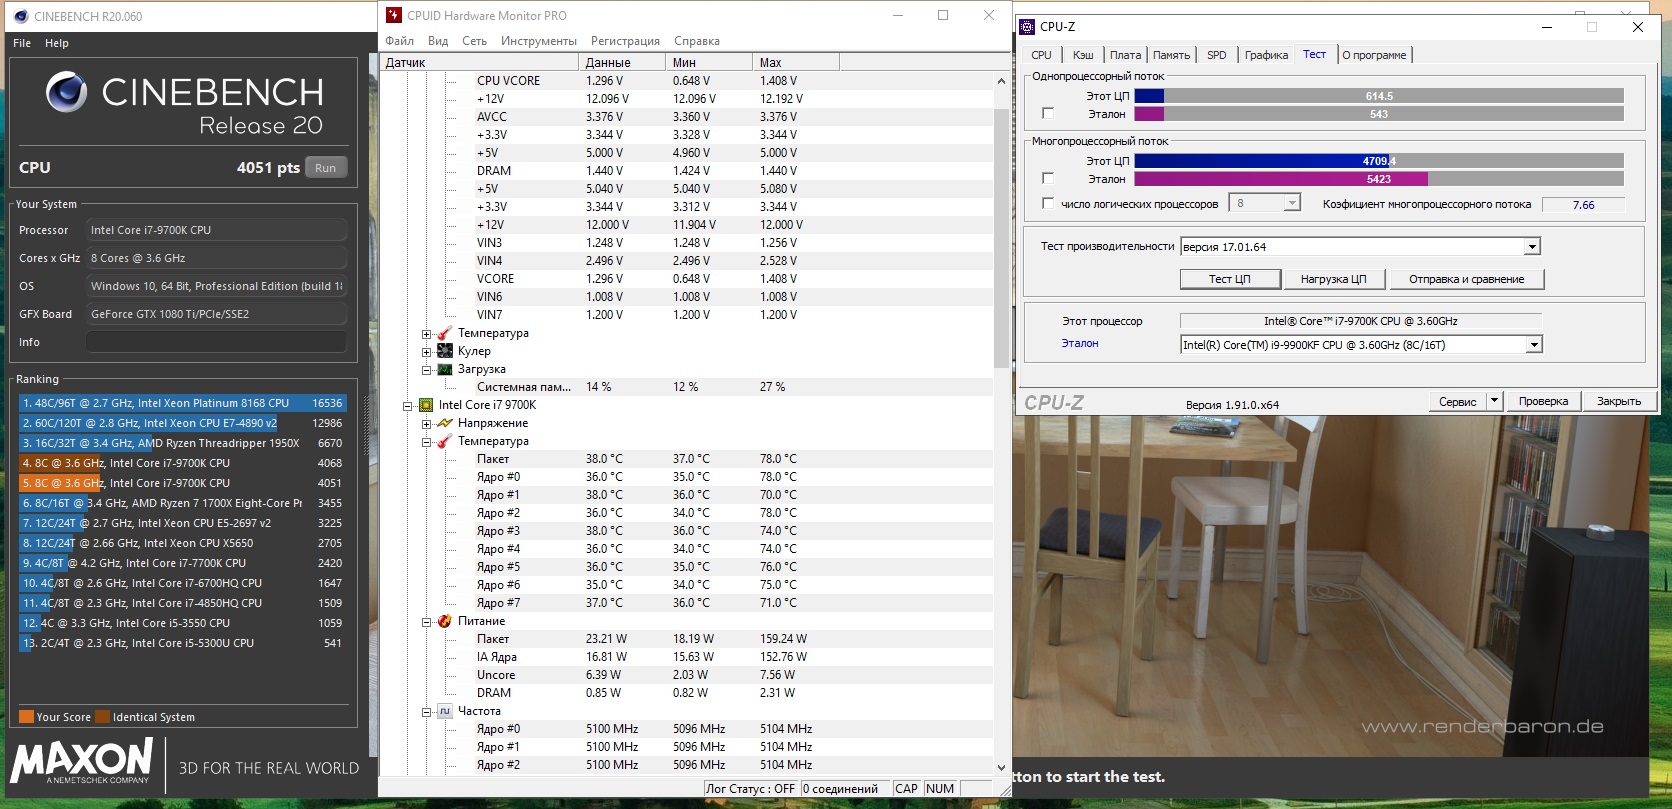Open the SPD tab in CPU-Z
The image size is (1672, 809).
(x=1216, y=55)
